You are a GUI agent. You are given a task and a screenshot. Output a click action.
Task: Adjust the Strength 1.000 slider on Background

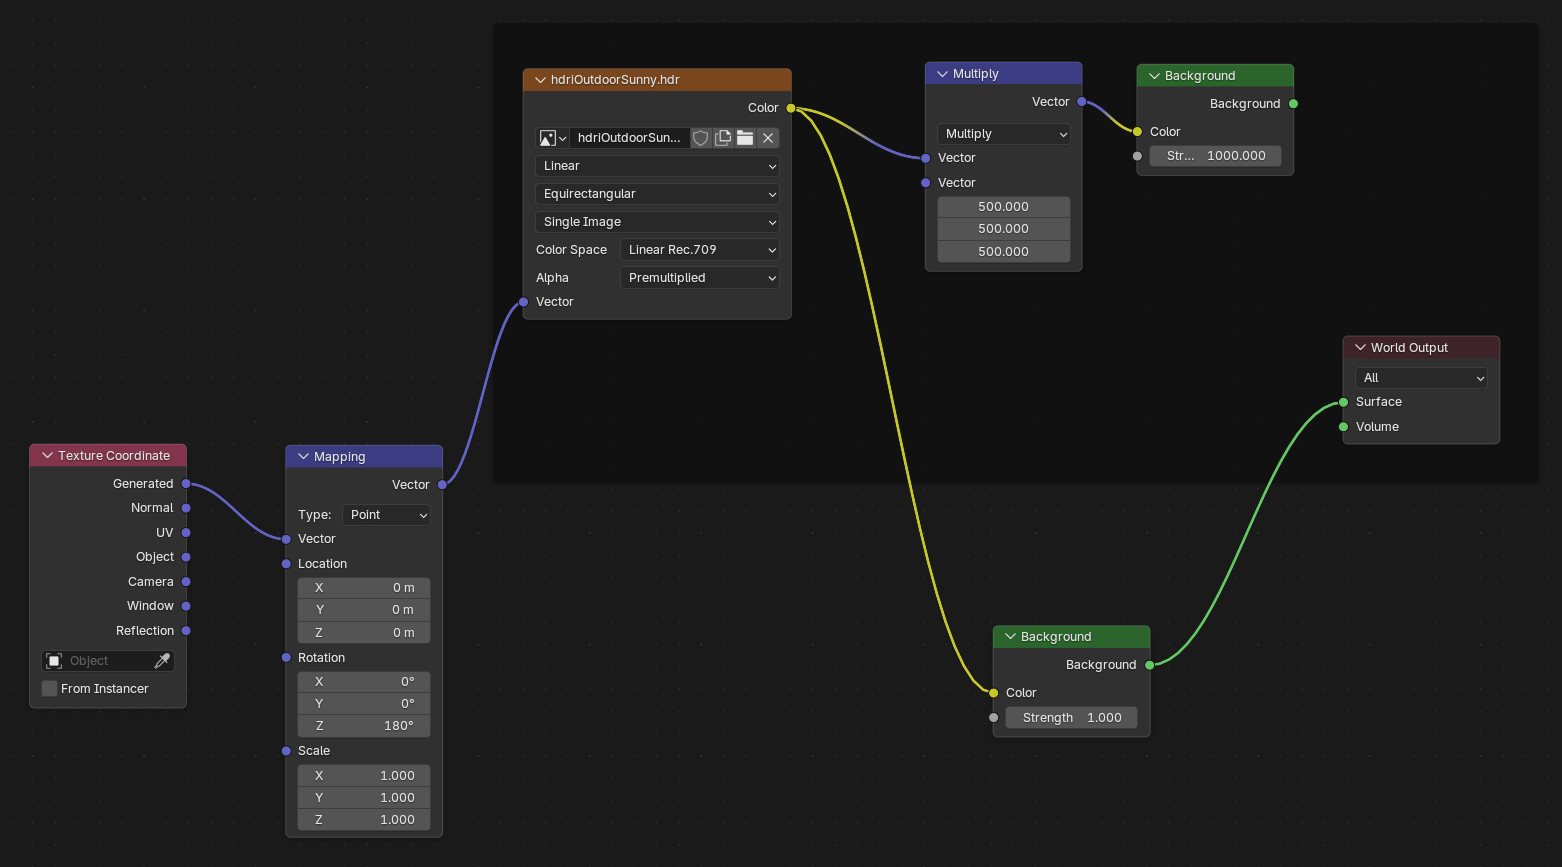1071,717
